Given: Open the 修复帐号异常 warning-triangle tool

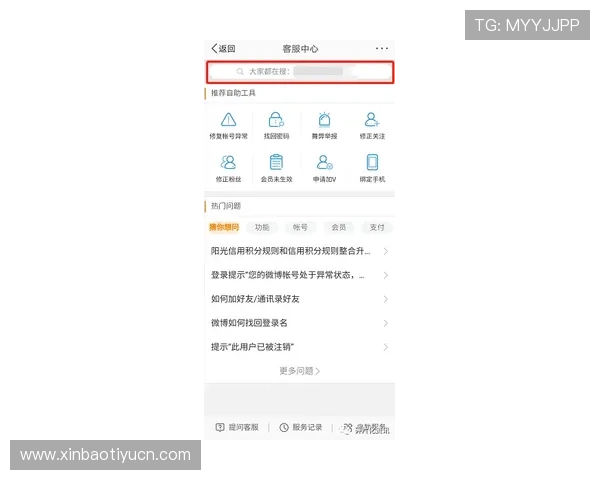Looking at the screenshot, I should 228,126.
